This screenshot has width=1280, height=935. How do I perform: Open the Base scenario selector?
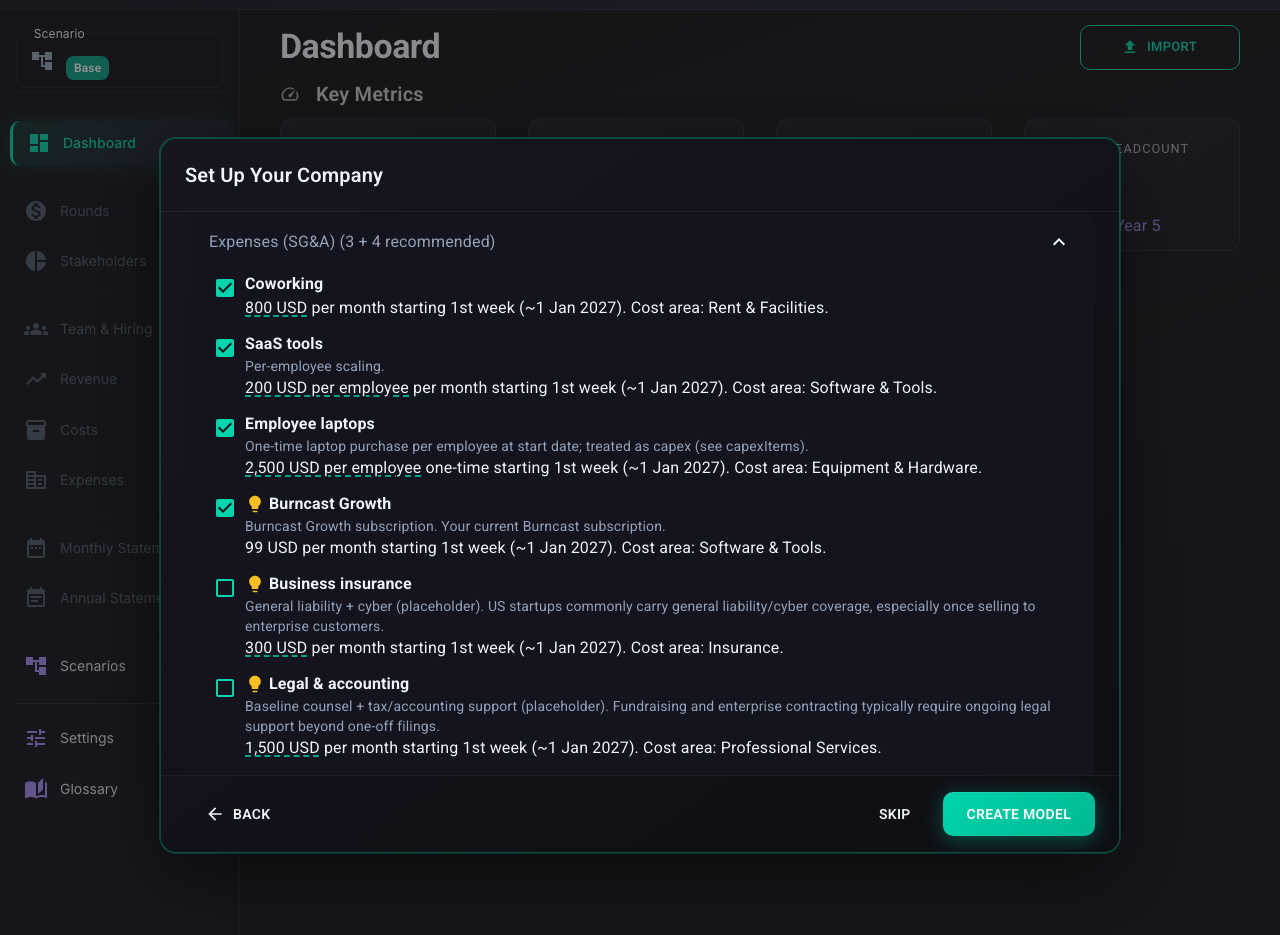119,61
